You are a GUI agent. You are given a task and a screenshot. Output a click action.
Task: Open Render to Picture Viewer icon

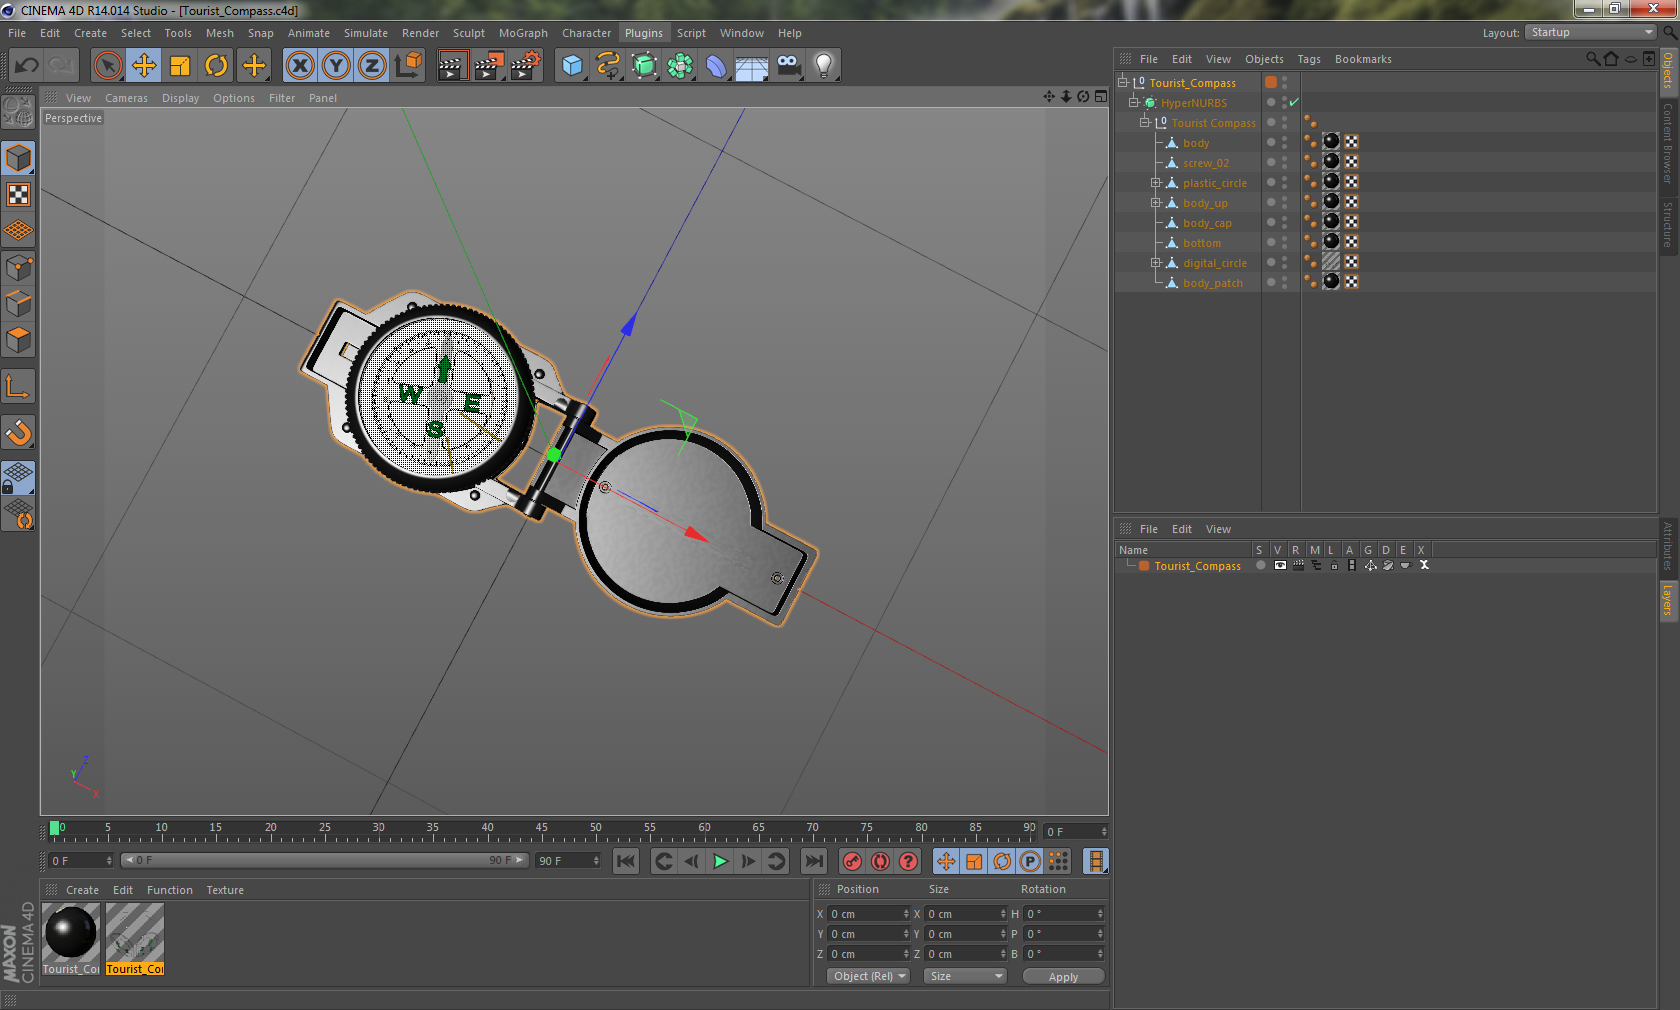[x=488, y=66]
